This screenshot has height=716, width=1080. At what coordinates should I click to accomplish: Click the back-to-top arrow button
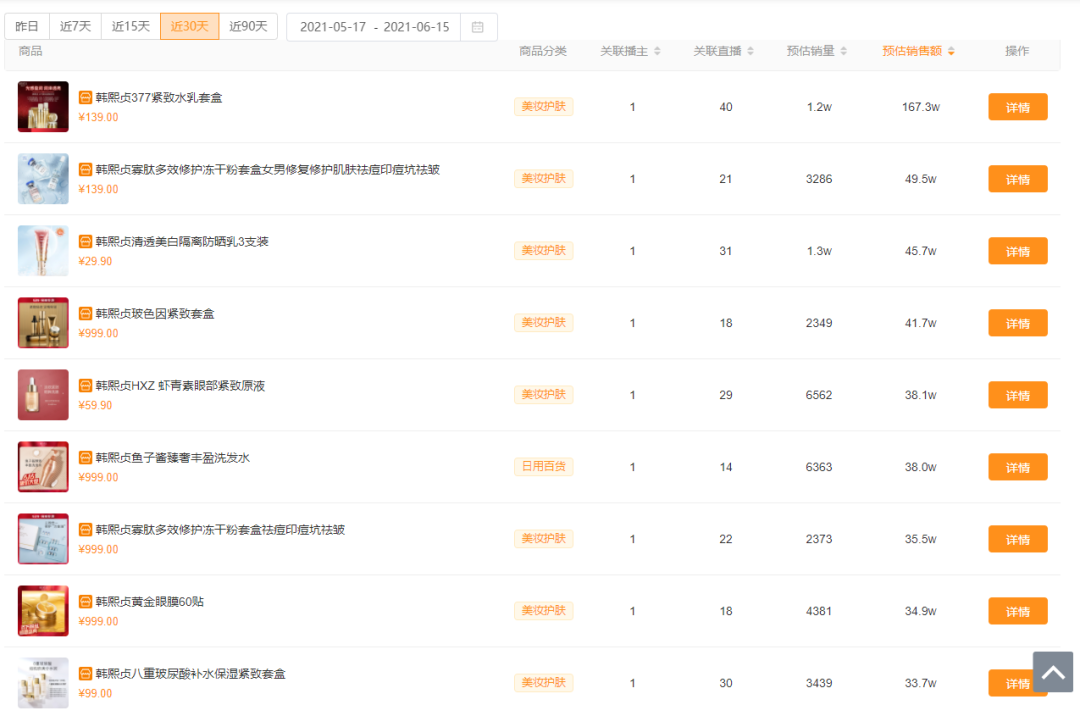[1052, 672]
